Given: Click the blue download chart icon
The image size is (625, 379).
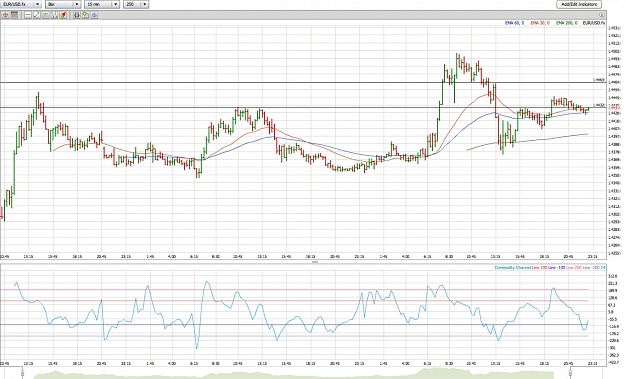Looking at the screenshot, I should (94, 15).
